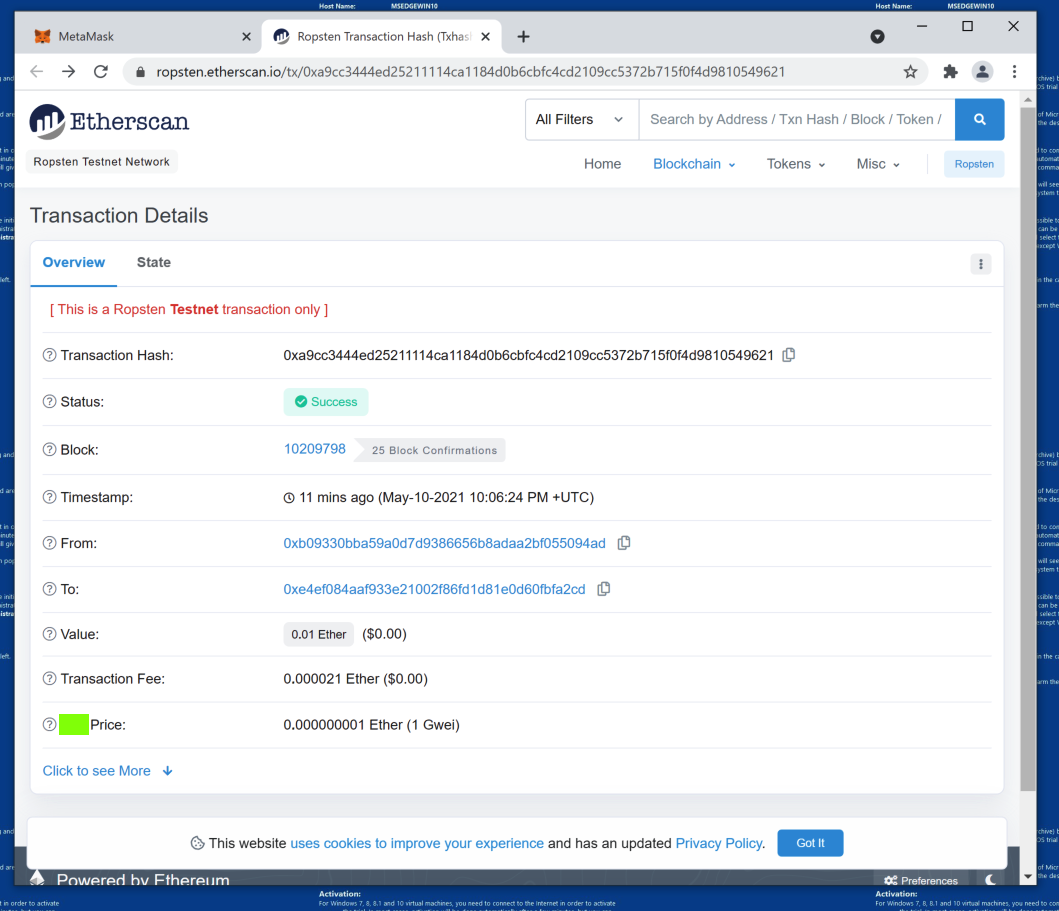Click the Success status badge
This screenshot has width=1059, height=911.
[x=326, y=402]
